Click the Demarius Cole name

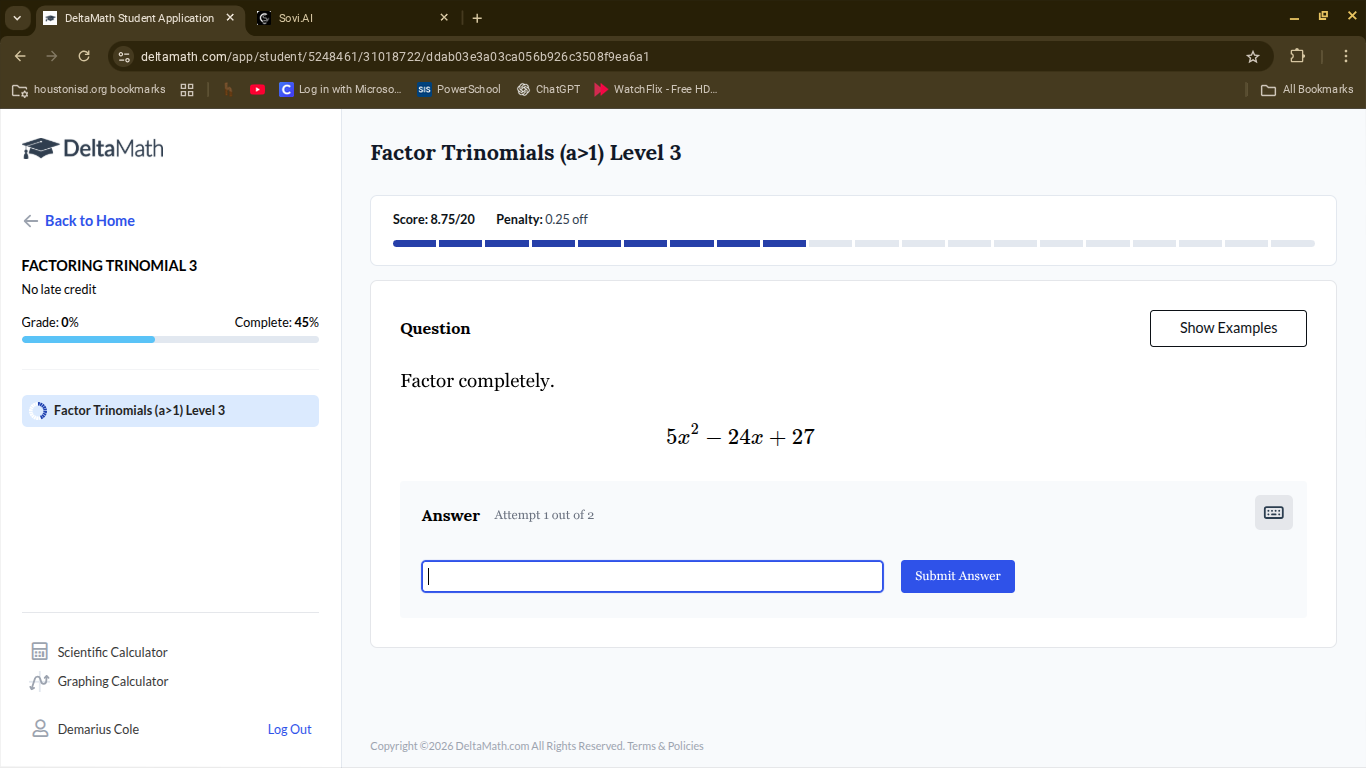click(98, 729)
